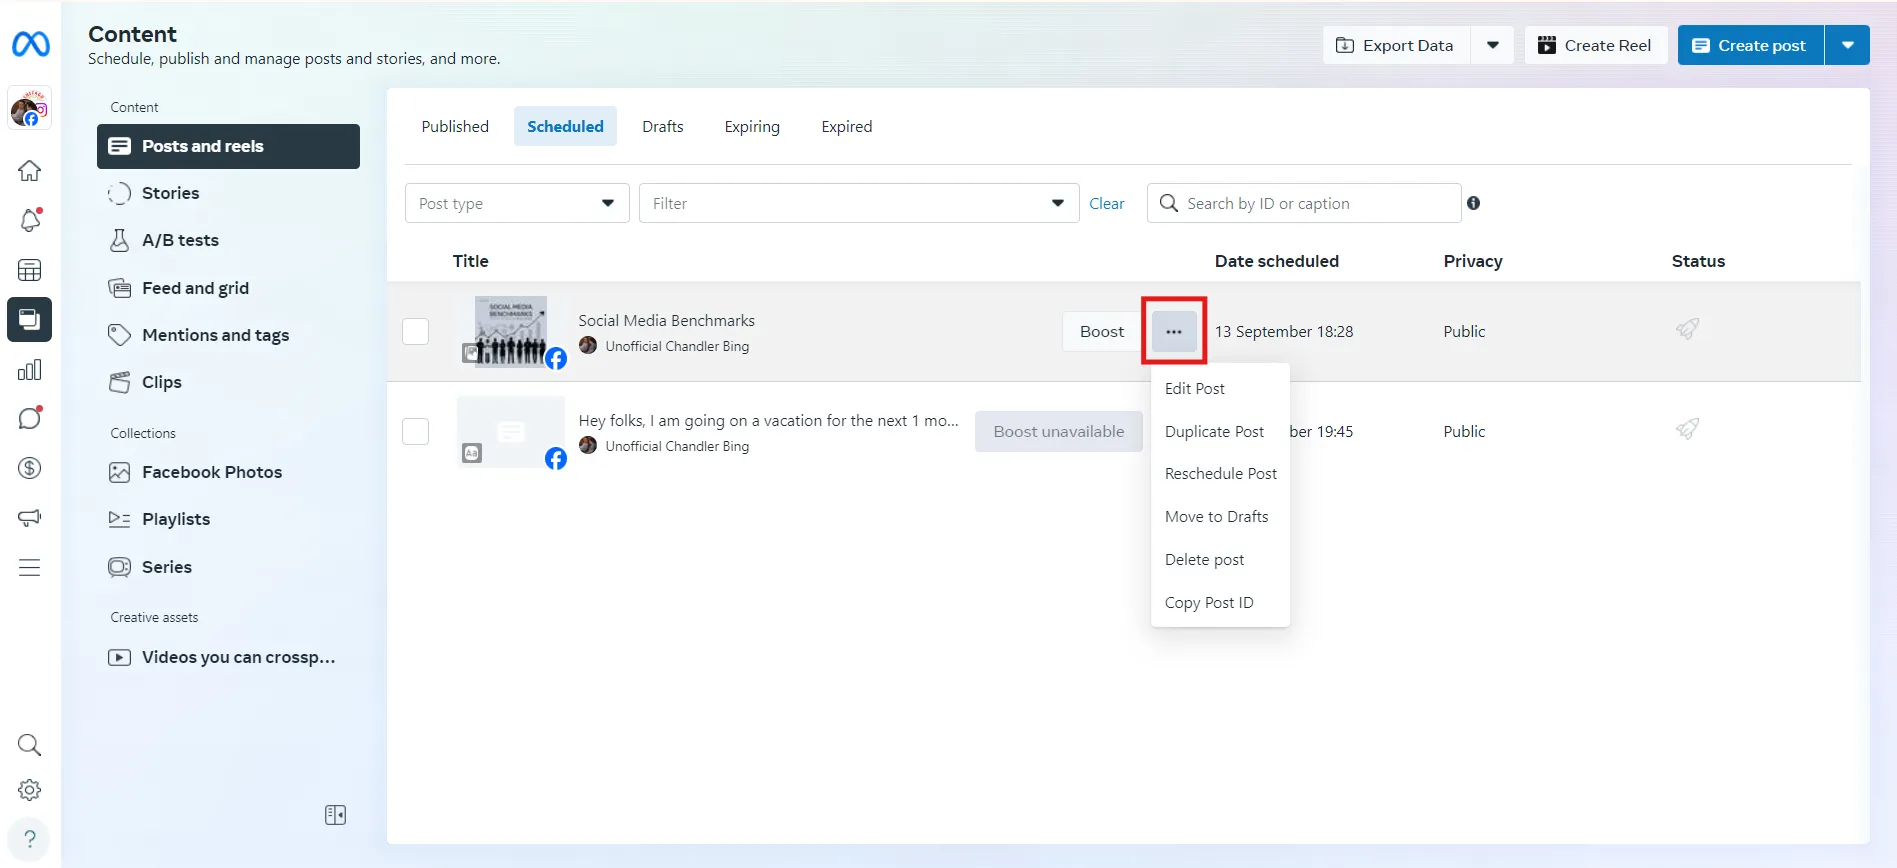Expand the Post type dropdown
Viewport: 1897px width, 868px height.
[516, 203]
